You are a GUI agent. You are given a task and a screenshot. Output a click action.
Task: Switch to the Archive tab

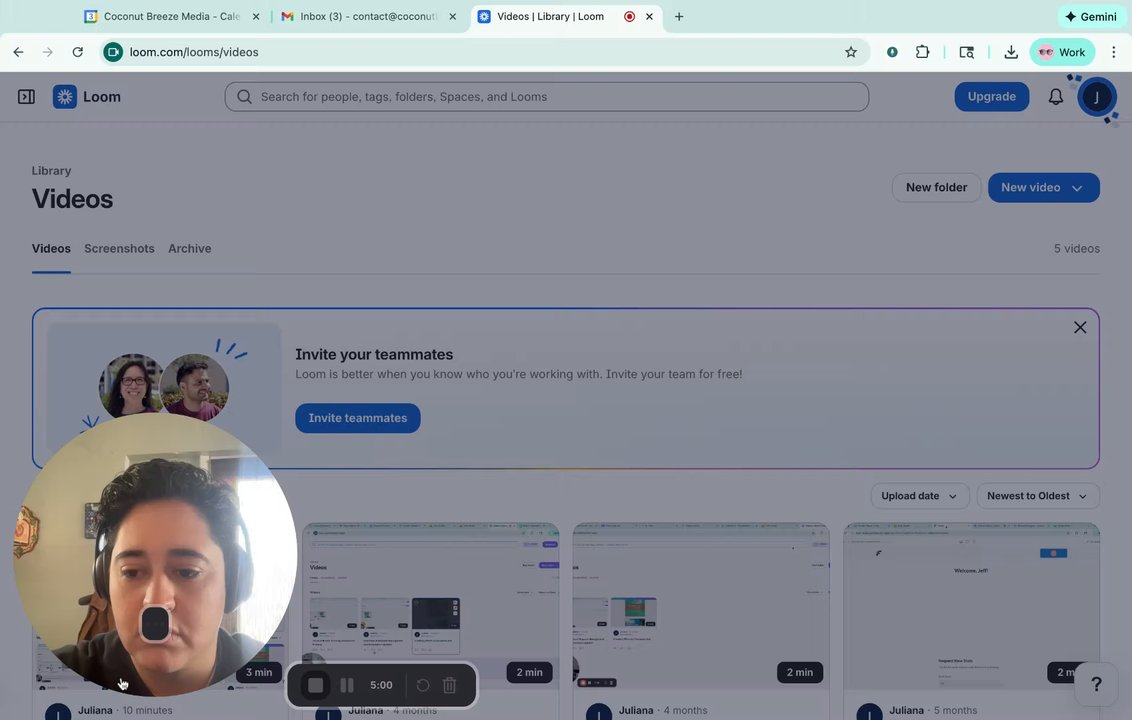pyautogui.click(x=190, y=248)
